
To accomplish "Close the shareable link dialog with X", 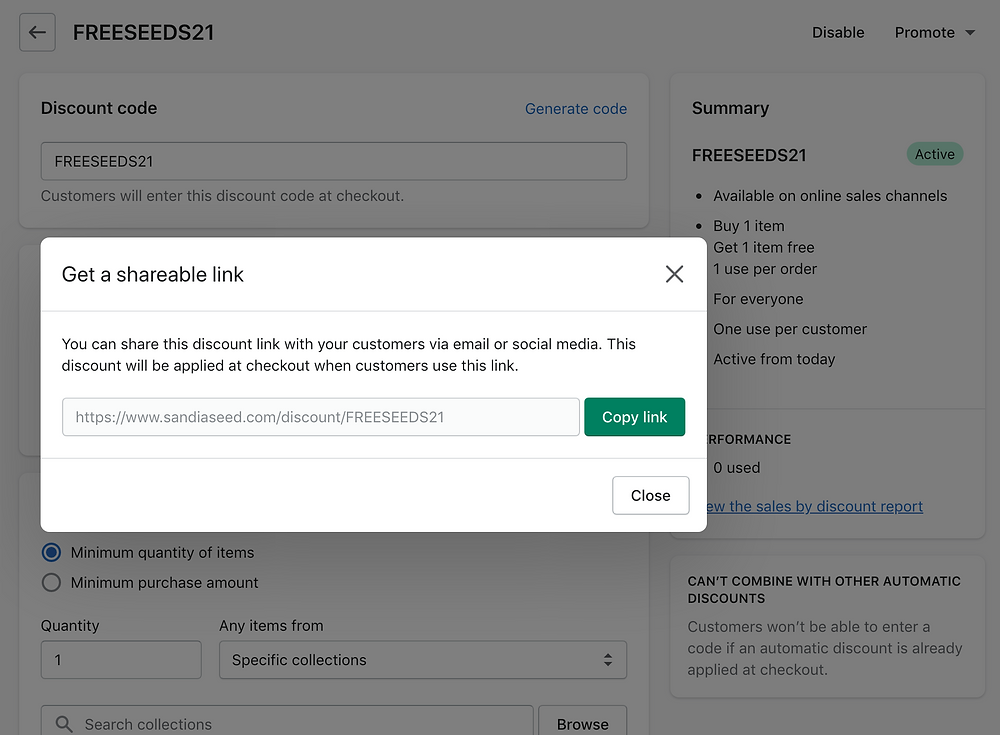I will click(675, 274).
